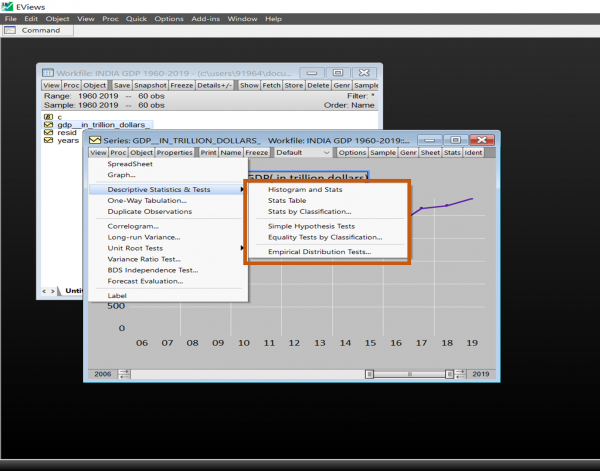Click Fetch button in workfile window
600x471 pixels.
pos(271,85)
